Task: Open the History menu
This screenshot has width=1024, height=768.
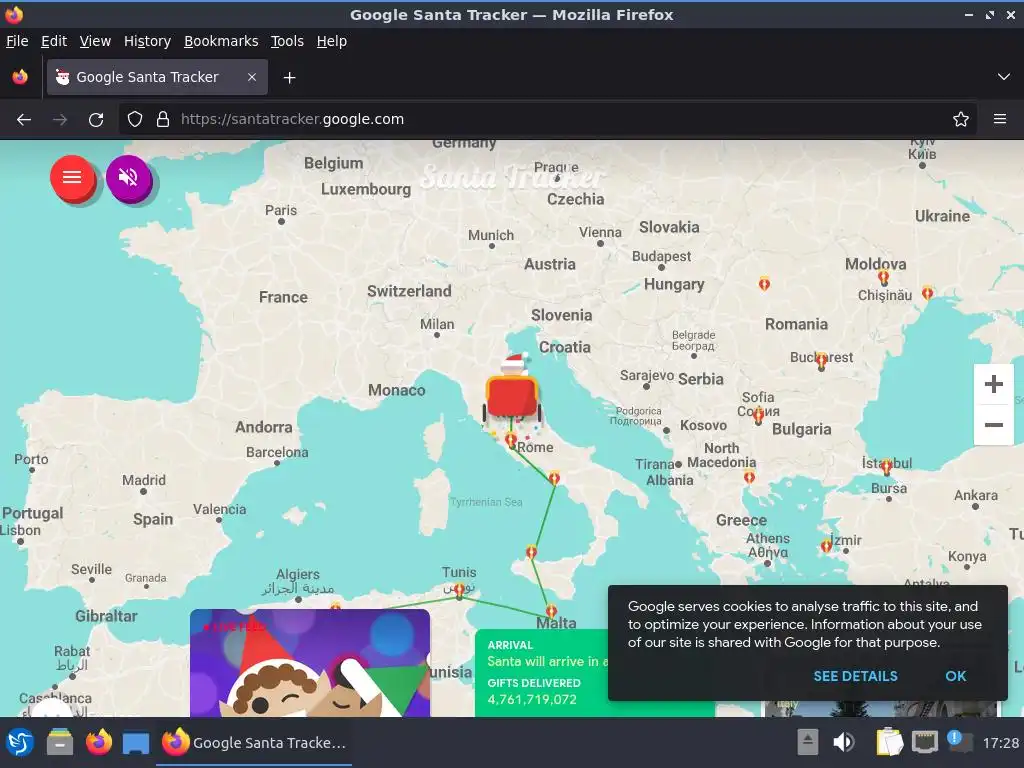Action: pyautogui.click(x=147, y=41)
